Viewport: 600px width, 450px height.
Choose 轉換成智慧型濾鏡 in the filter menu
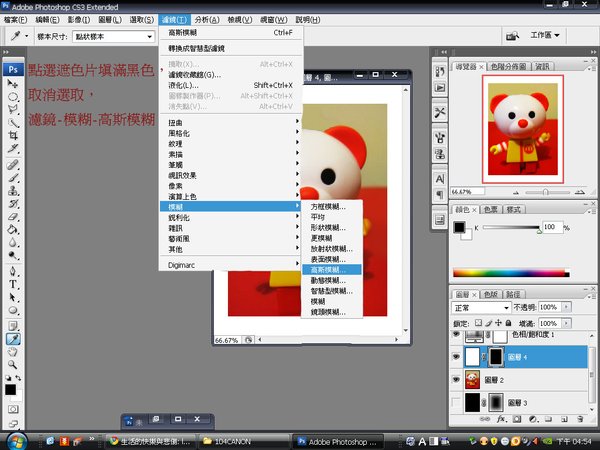tap(231, 48)
